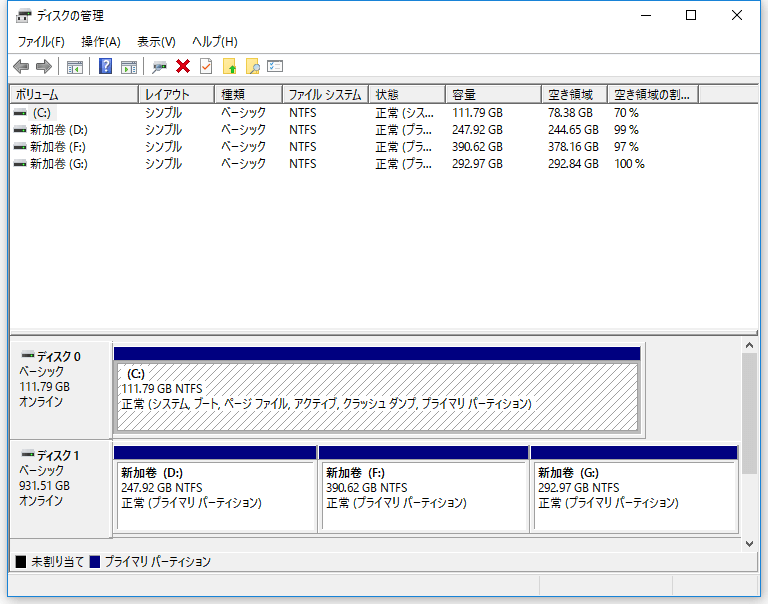Click 931.51 GB text under ディスク 1

45,485
